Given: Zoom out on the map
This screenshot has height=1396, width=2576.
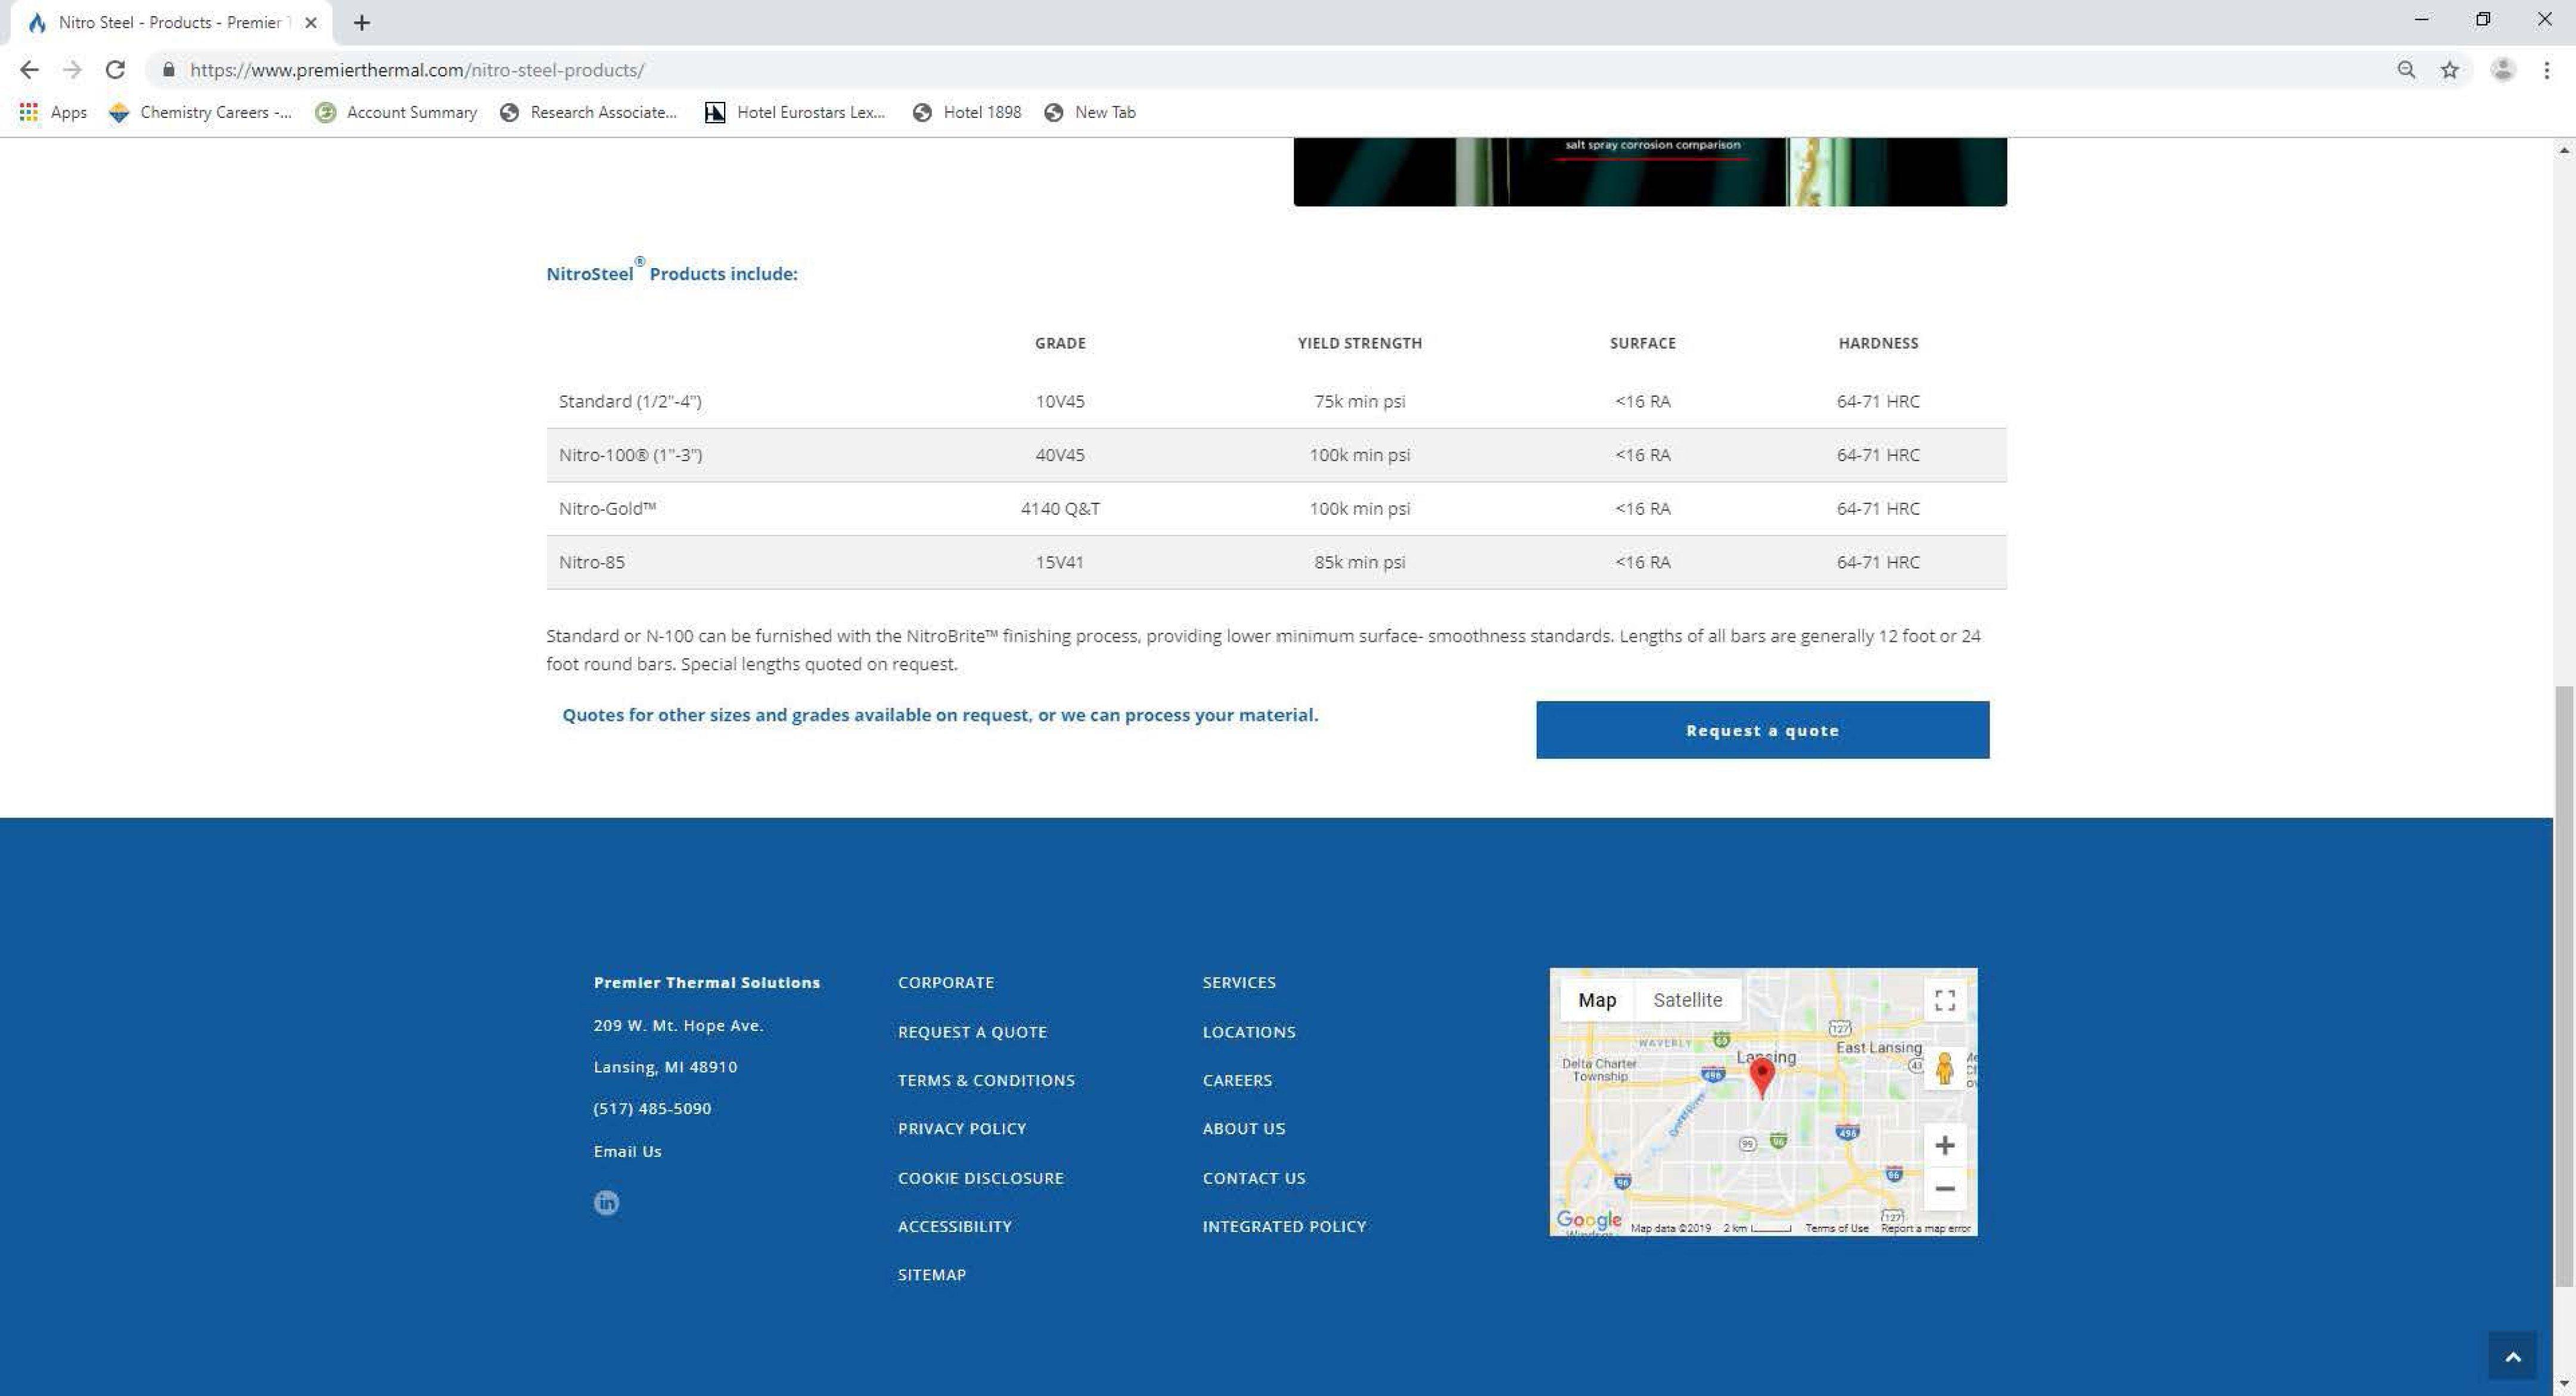Looking at the screenshot, I should pos(1944,1189).
